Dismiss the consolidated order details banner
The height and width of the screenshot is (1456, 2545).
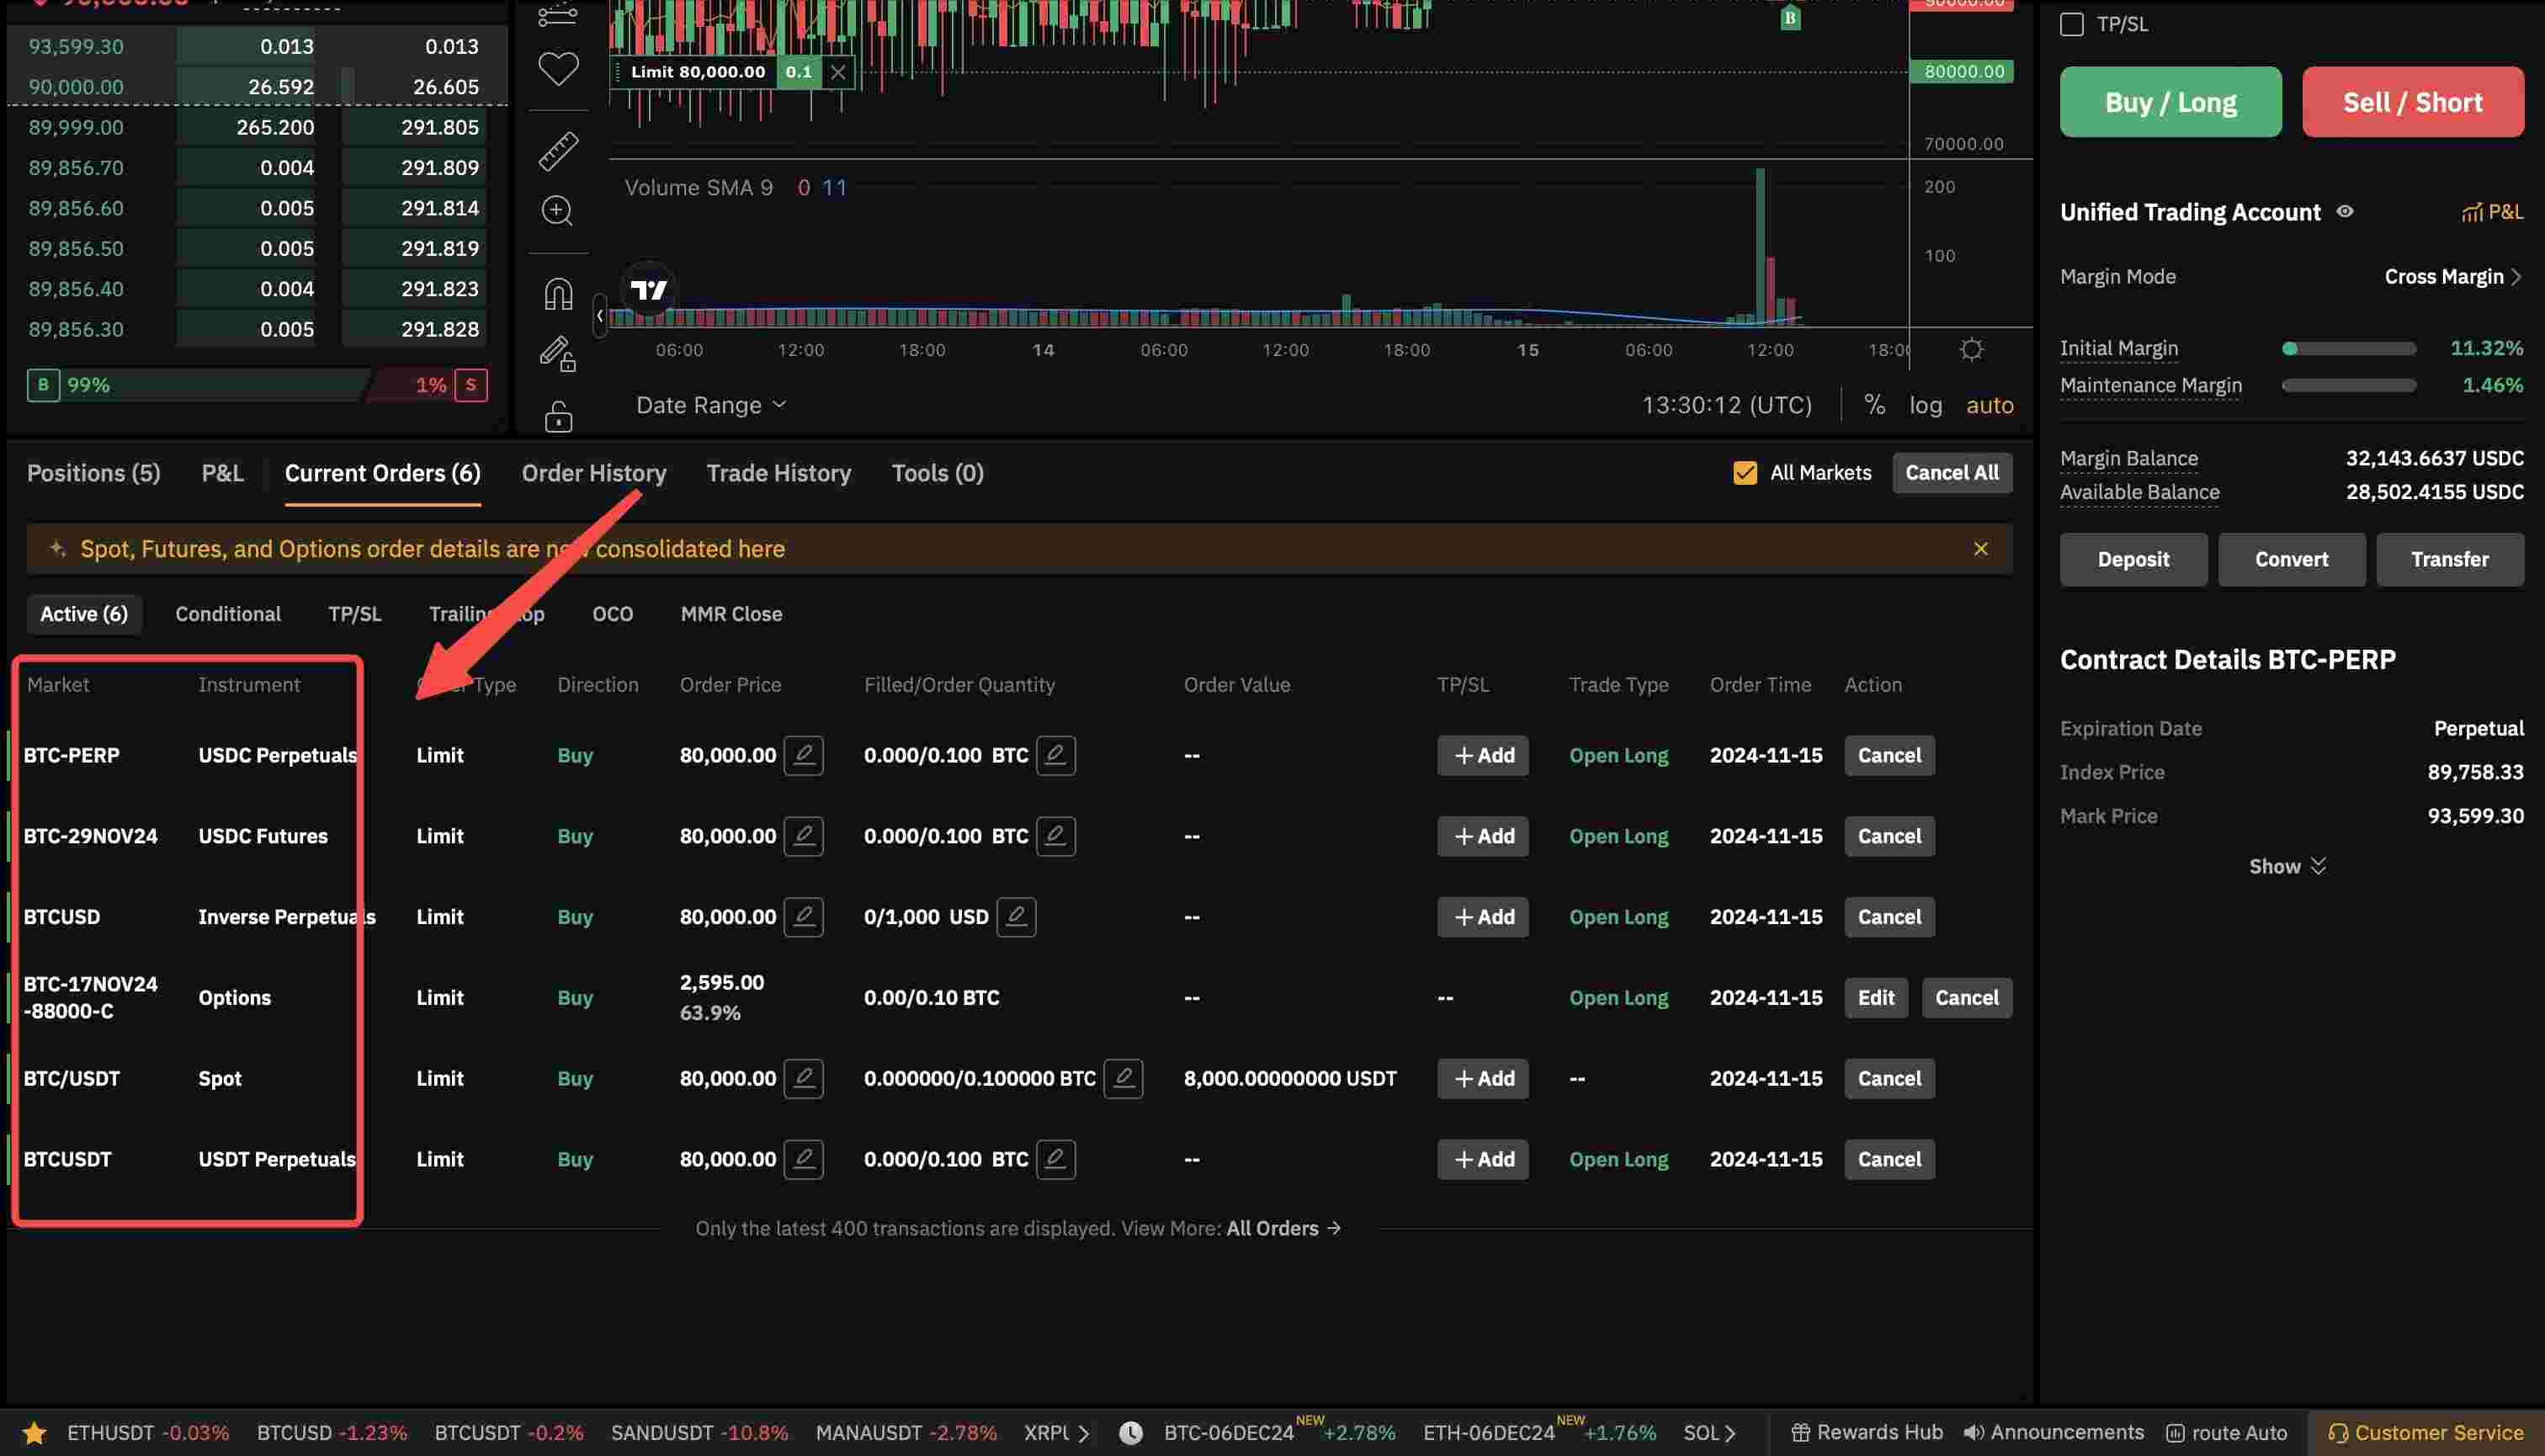point(1981,548)
